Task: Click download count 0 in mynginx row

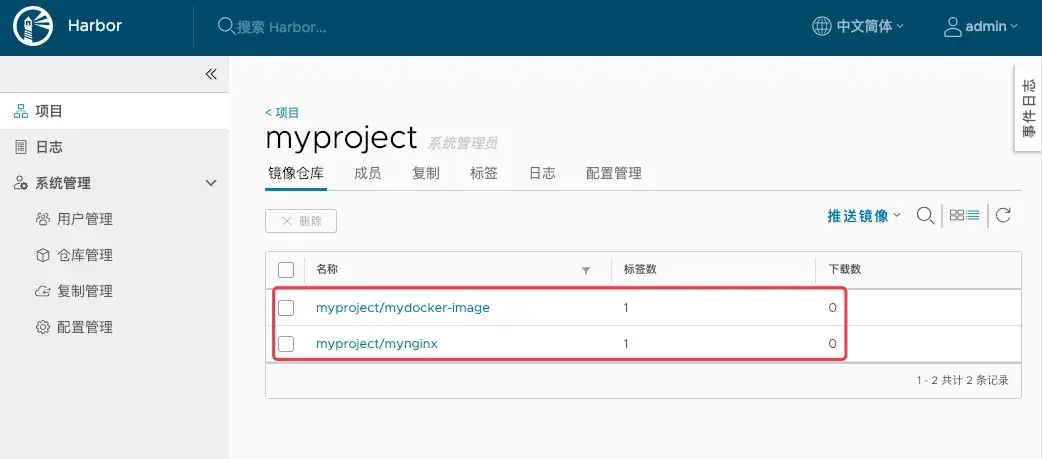Action: pyautogui.click(x=832, y=343)
